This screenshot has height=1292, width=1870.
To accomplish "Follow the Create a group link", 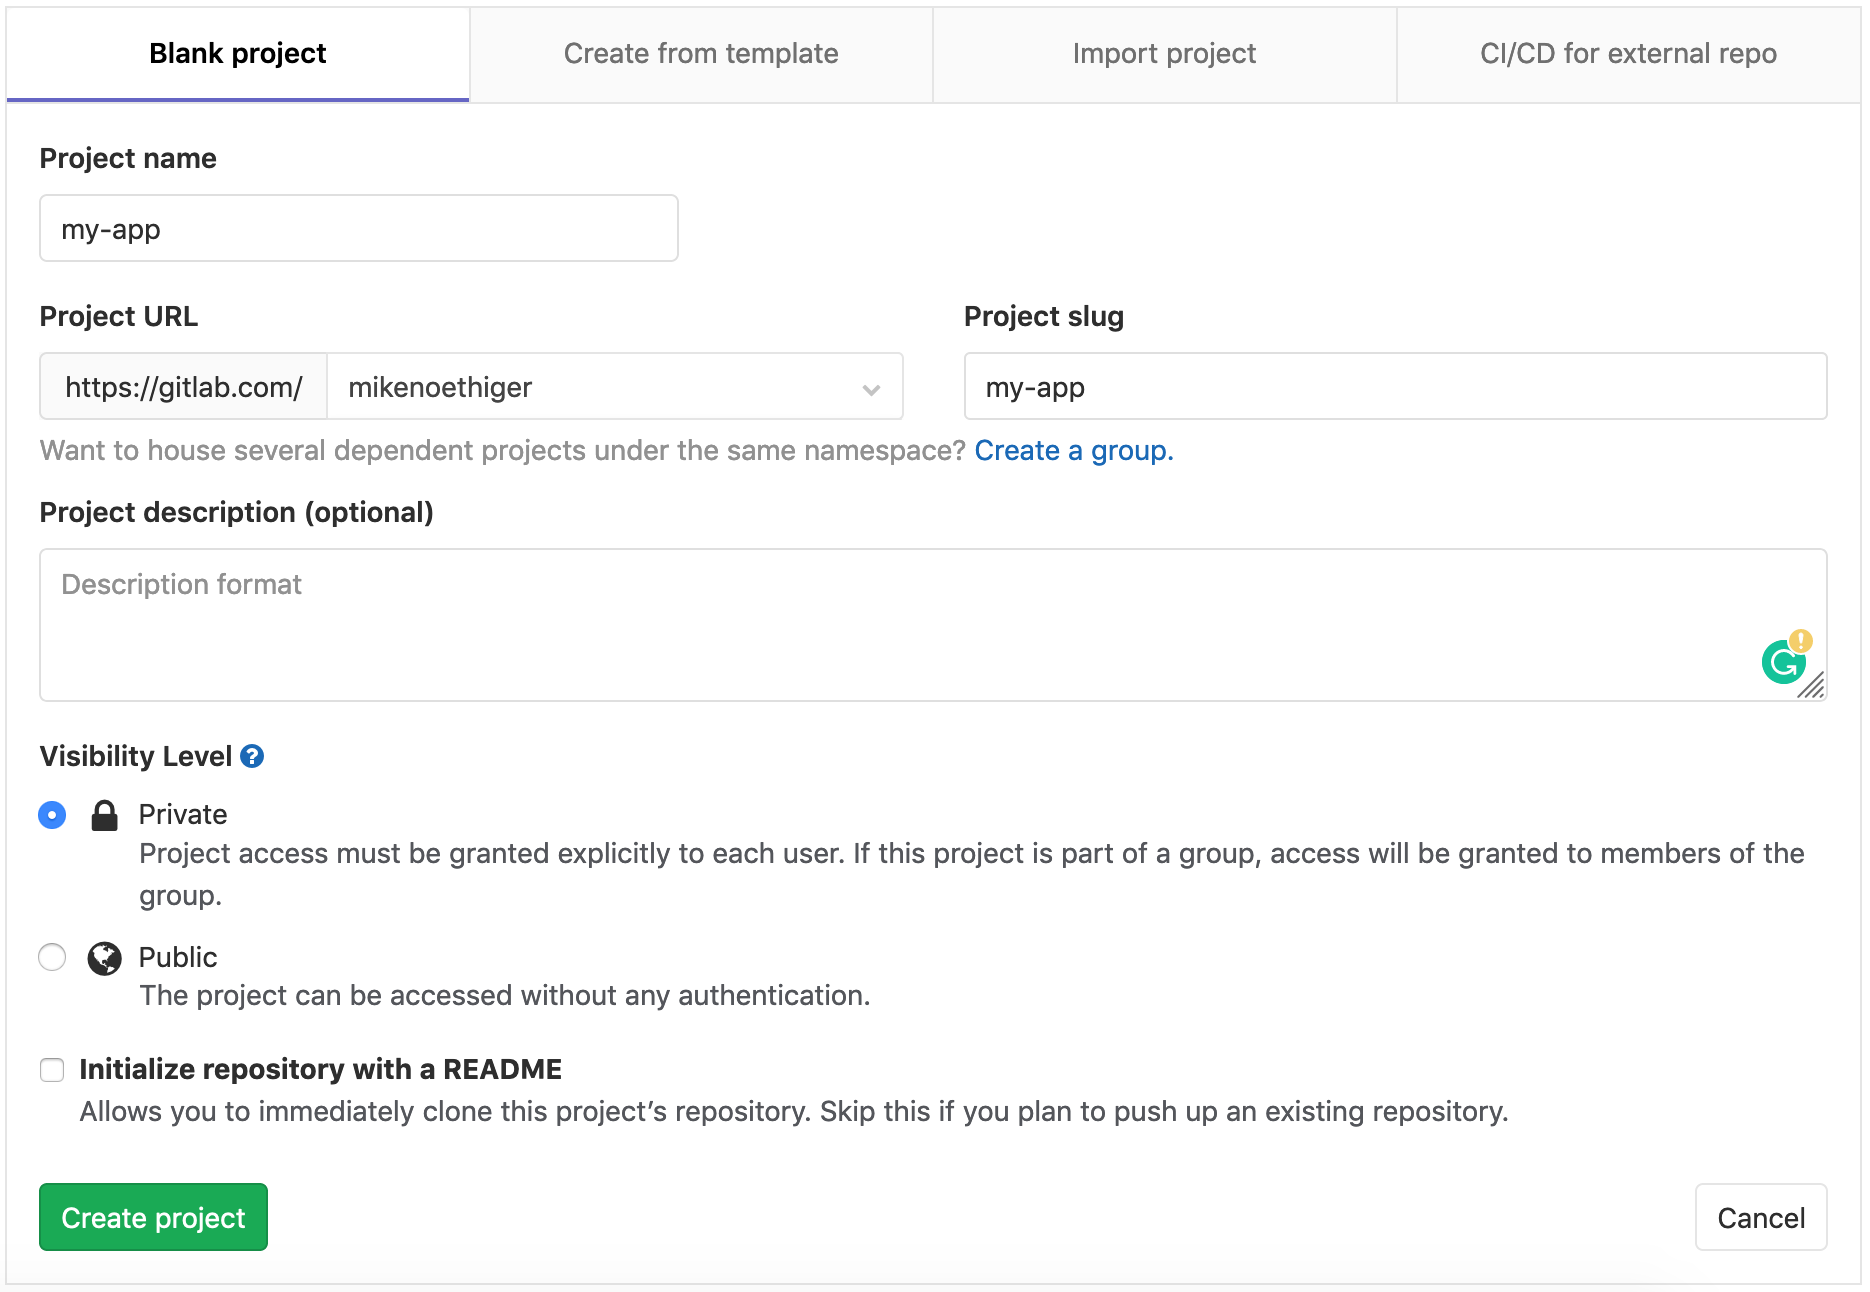I will [1073, 450].
